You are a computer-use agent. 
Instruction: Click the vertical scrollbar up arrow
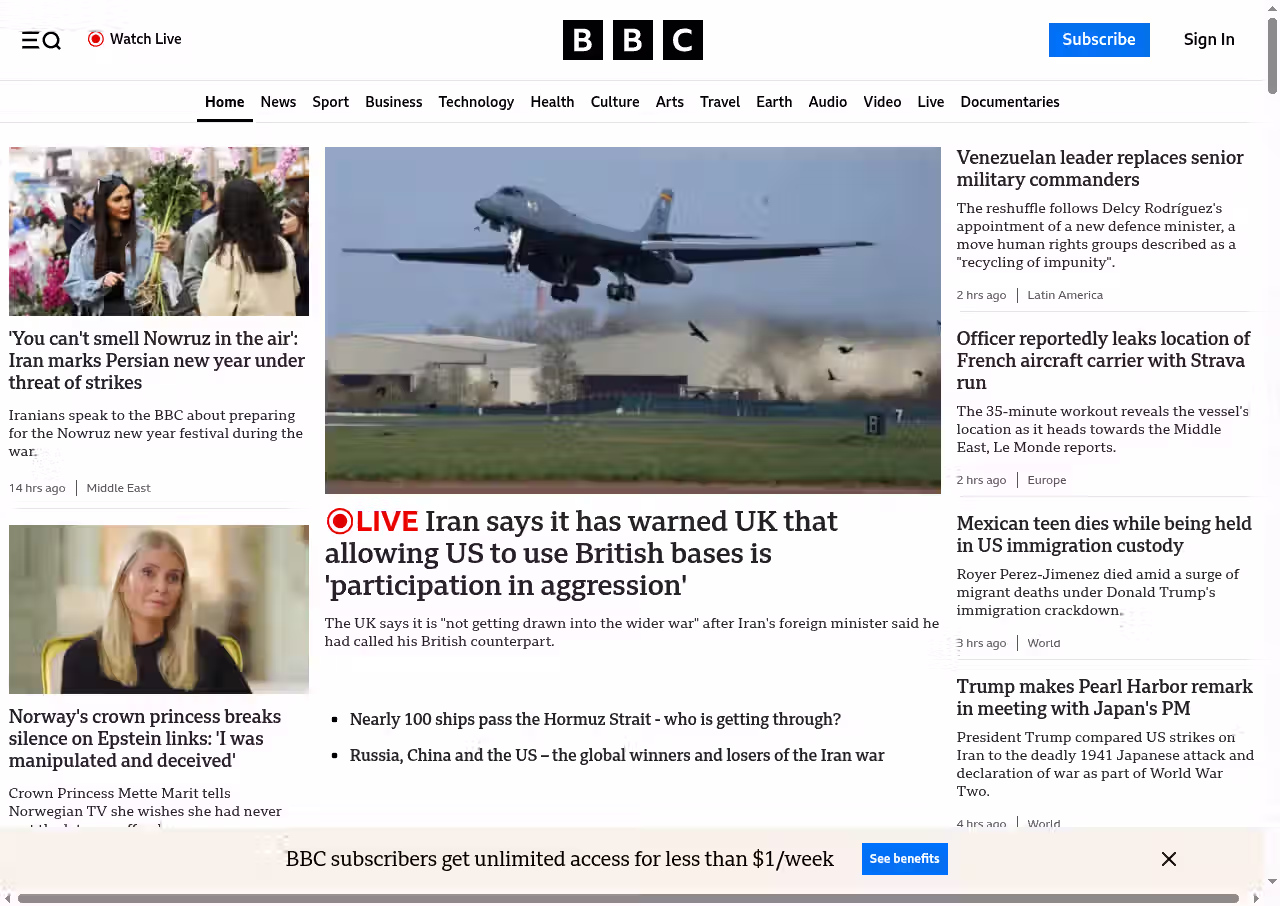click(x=1272, y=8)
